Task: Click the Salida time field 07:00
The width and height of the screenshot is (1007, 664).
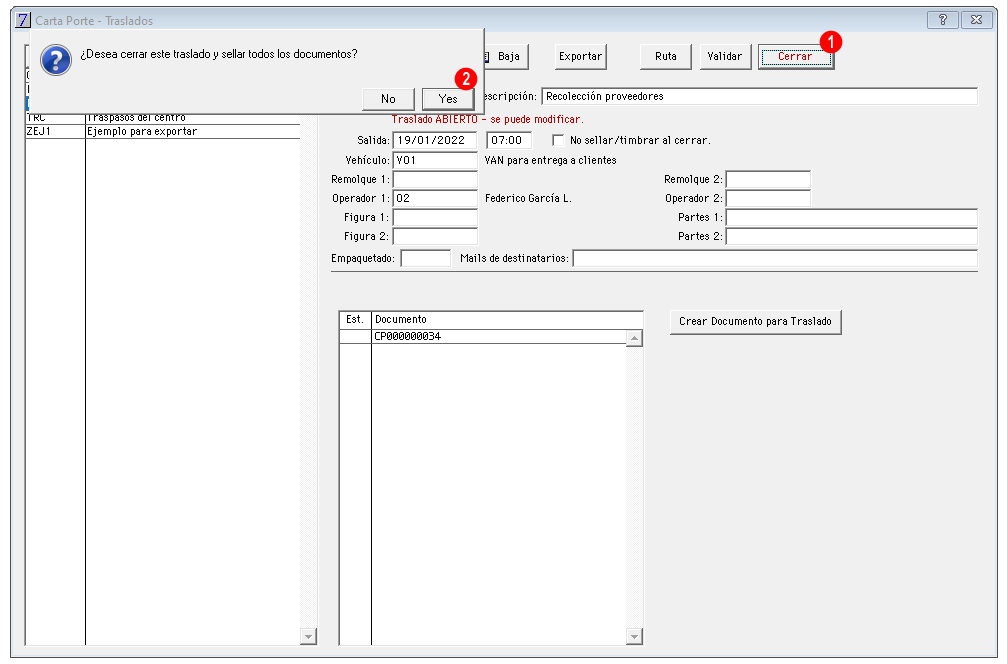Action: (509, 140)
